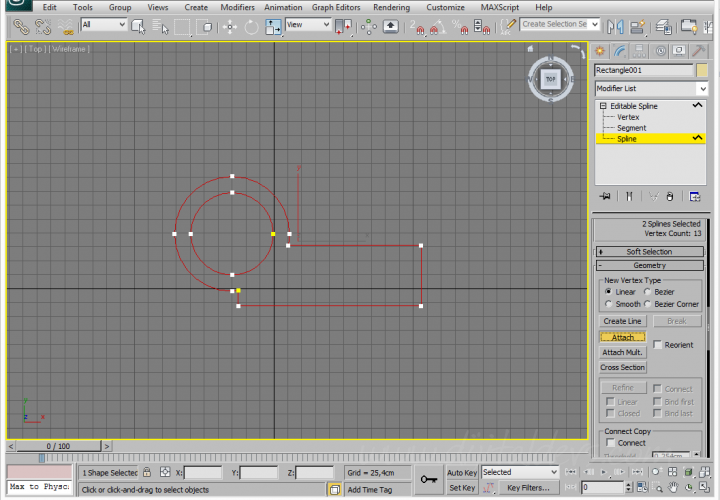The height and width of the screenshot is (500, 720).
Task: Click the Set Keys key icon
Action: [x=429, y=480]
